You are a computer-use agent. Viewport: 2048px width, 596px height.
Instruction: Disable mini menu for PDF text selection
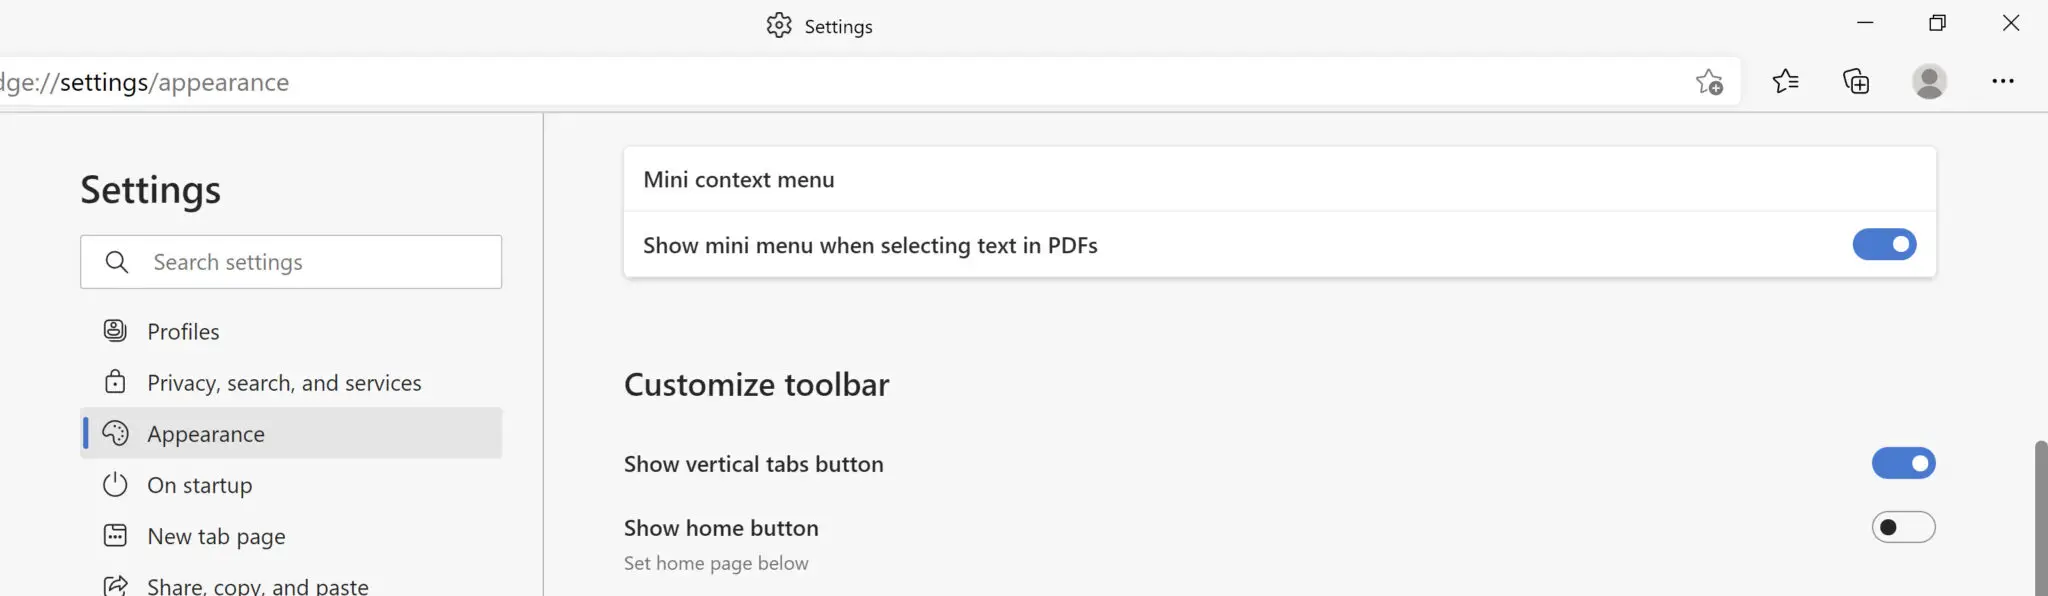pos(1884,244)
